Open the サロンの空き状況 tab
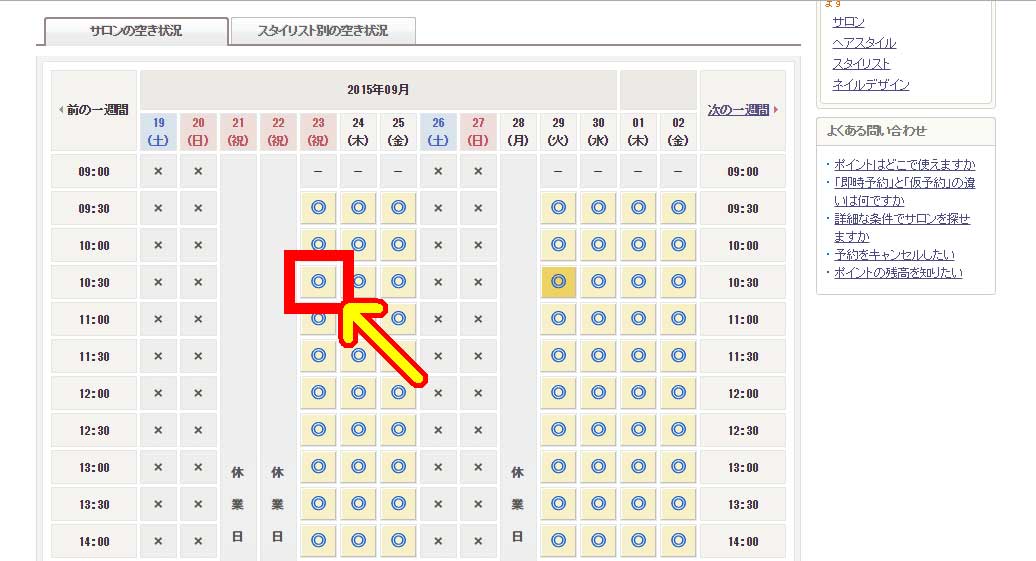Viewport: 1036px width, 561px height. click(x=136, y=31)
